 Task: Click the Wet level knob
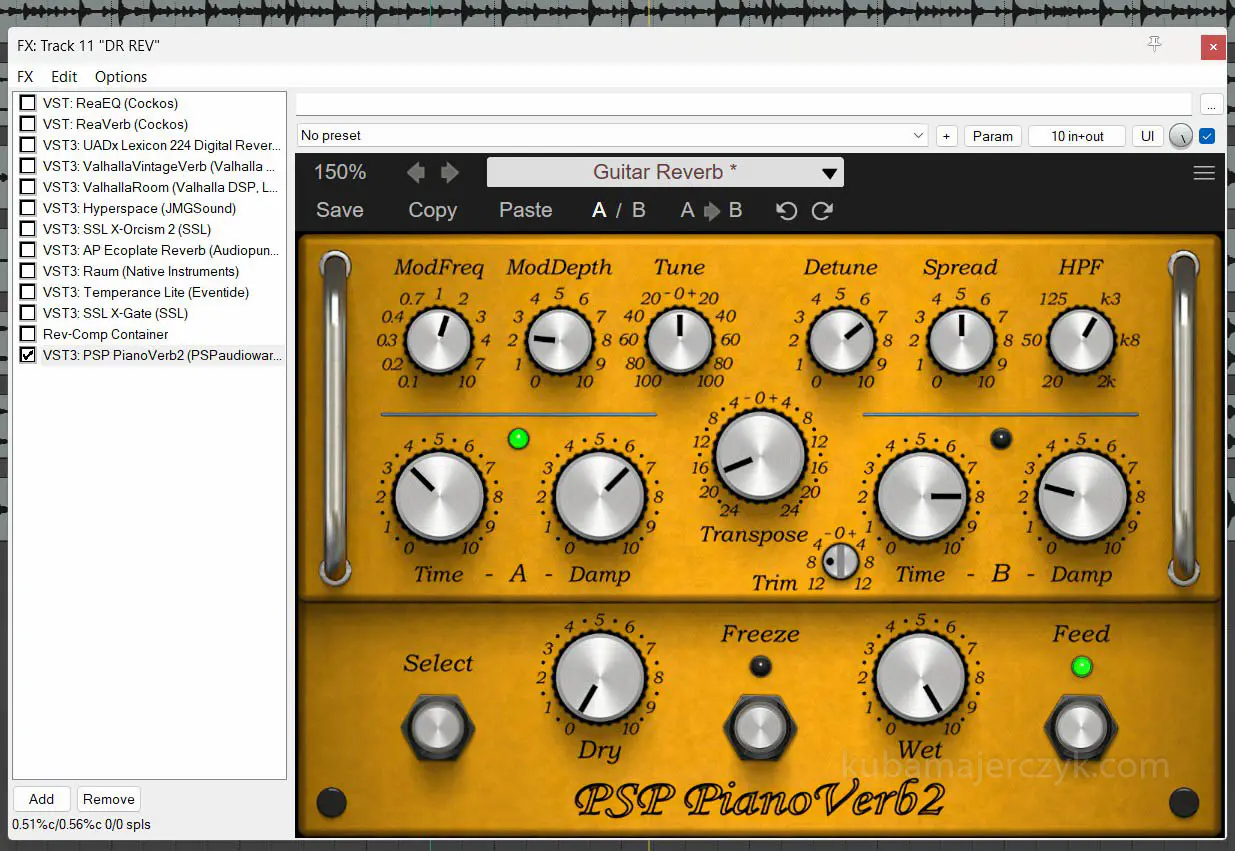[921, 677]
